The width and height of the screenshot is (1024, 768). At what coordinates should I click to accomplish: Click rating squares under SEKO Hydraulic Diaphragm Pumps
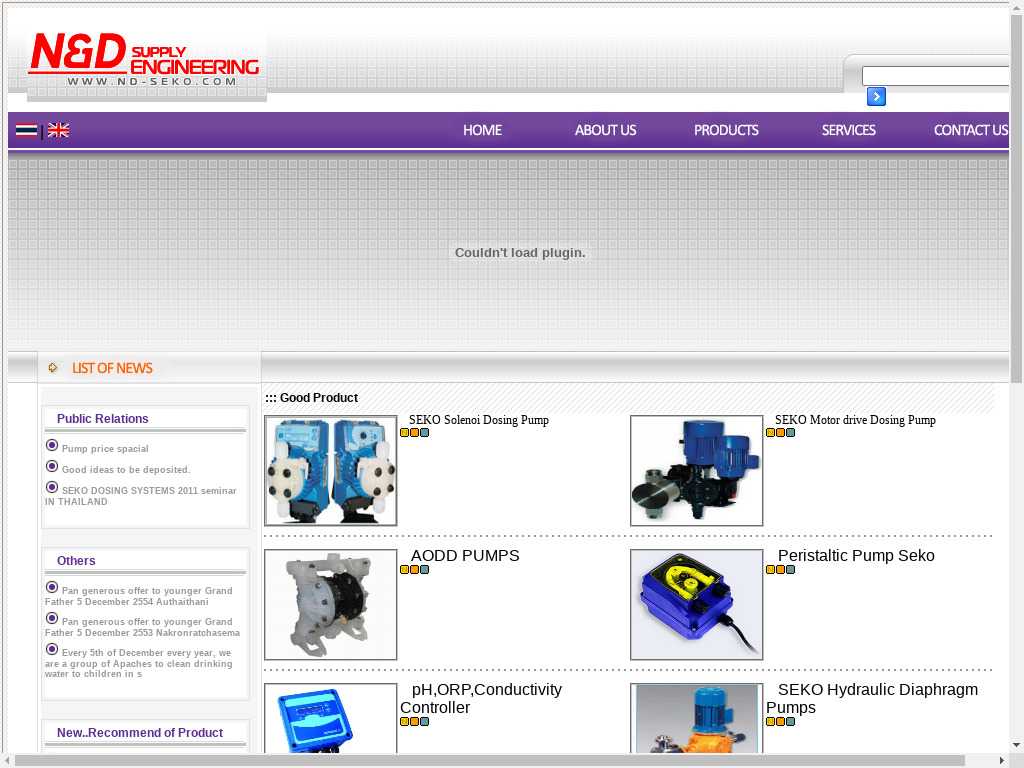pos(780,722)
